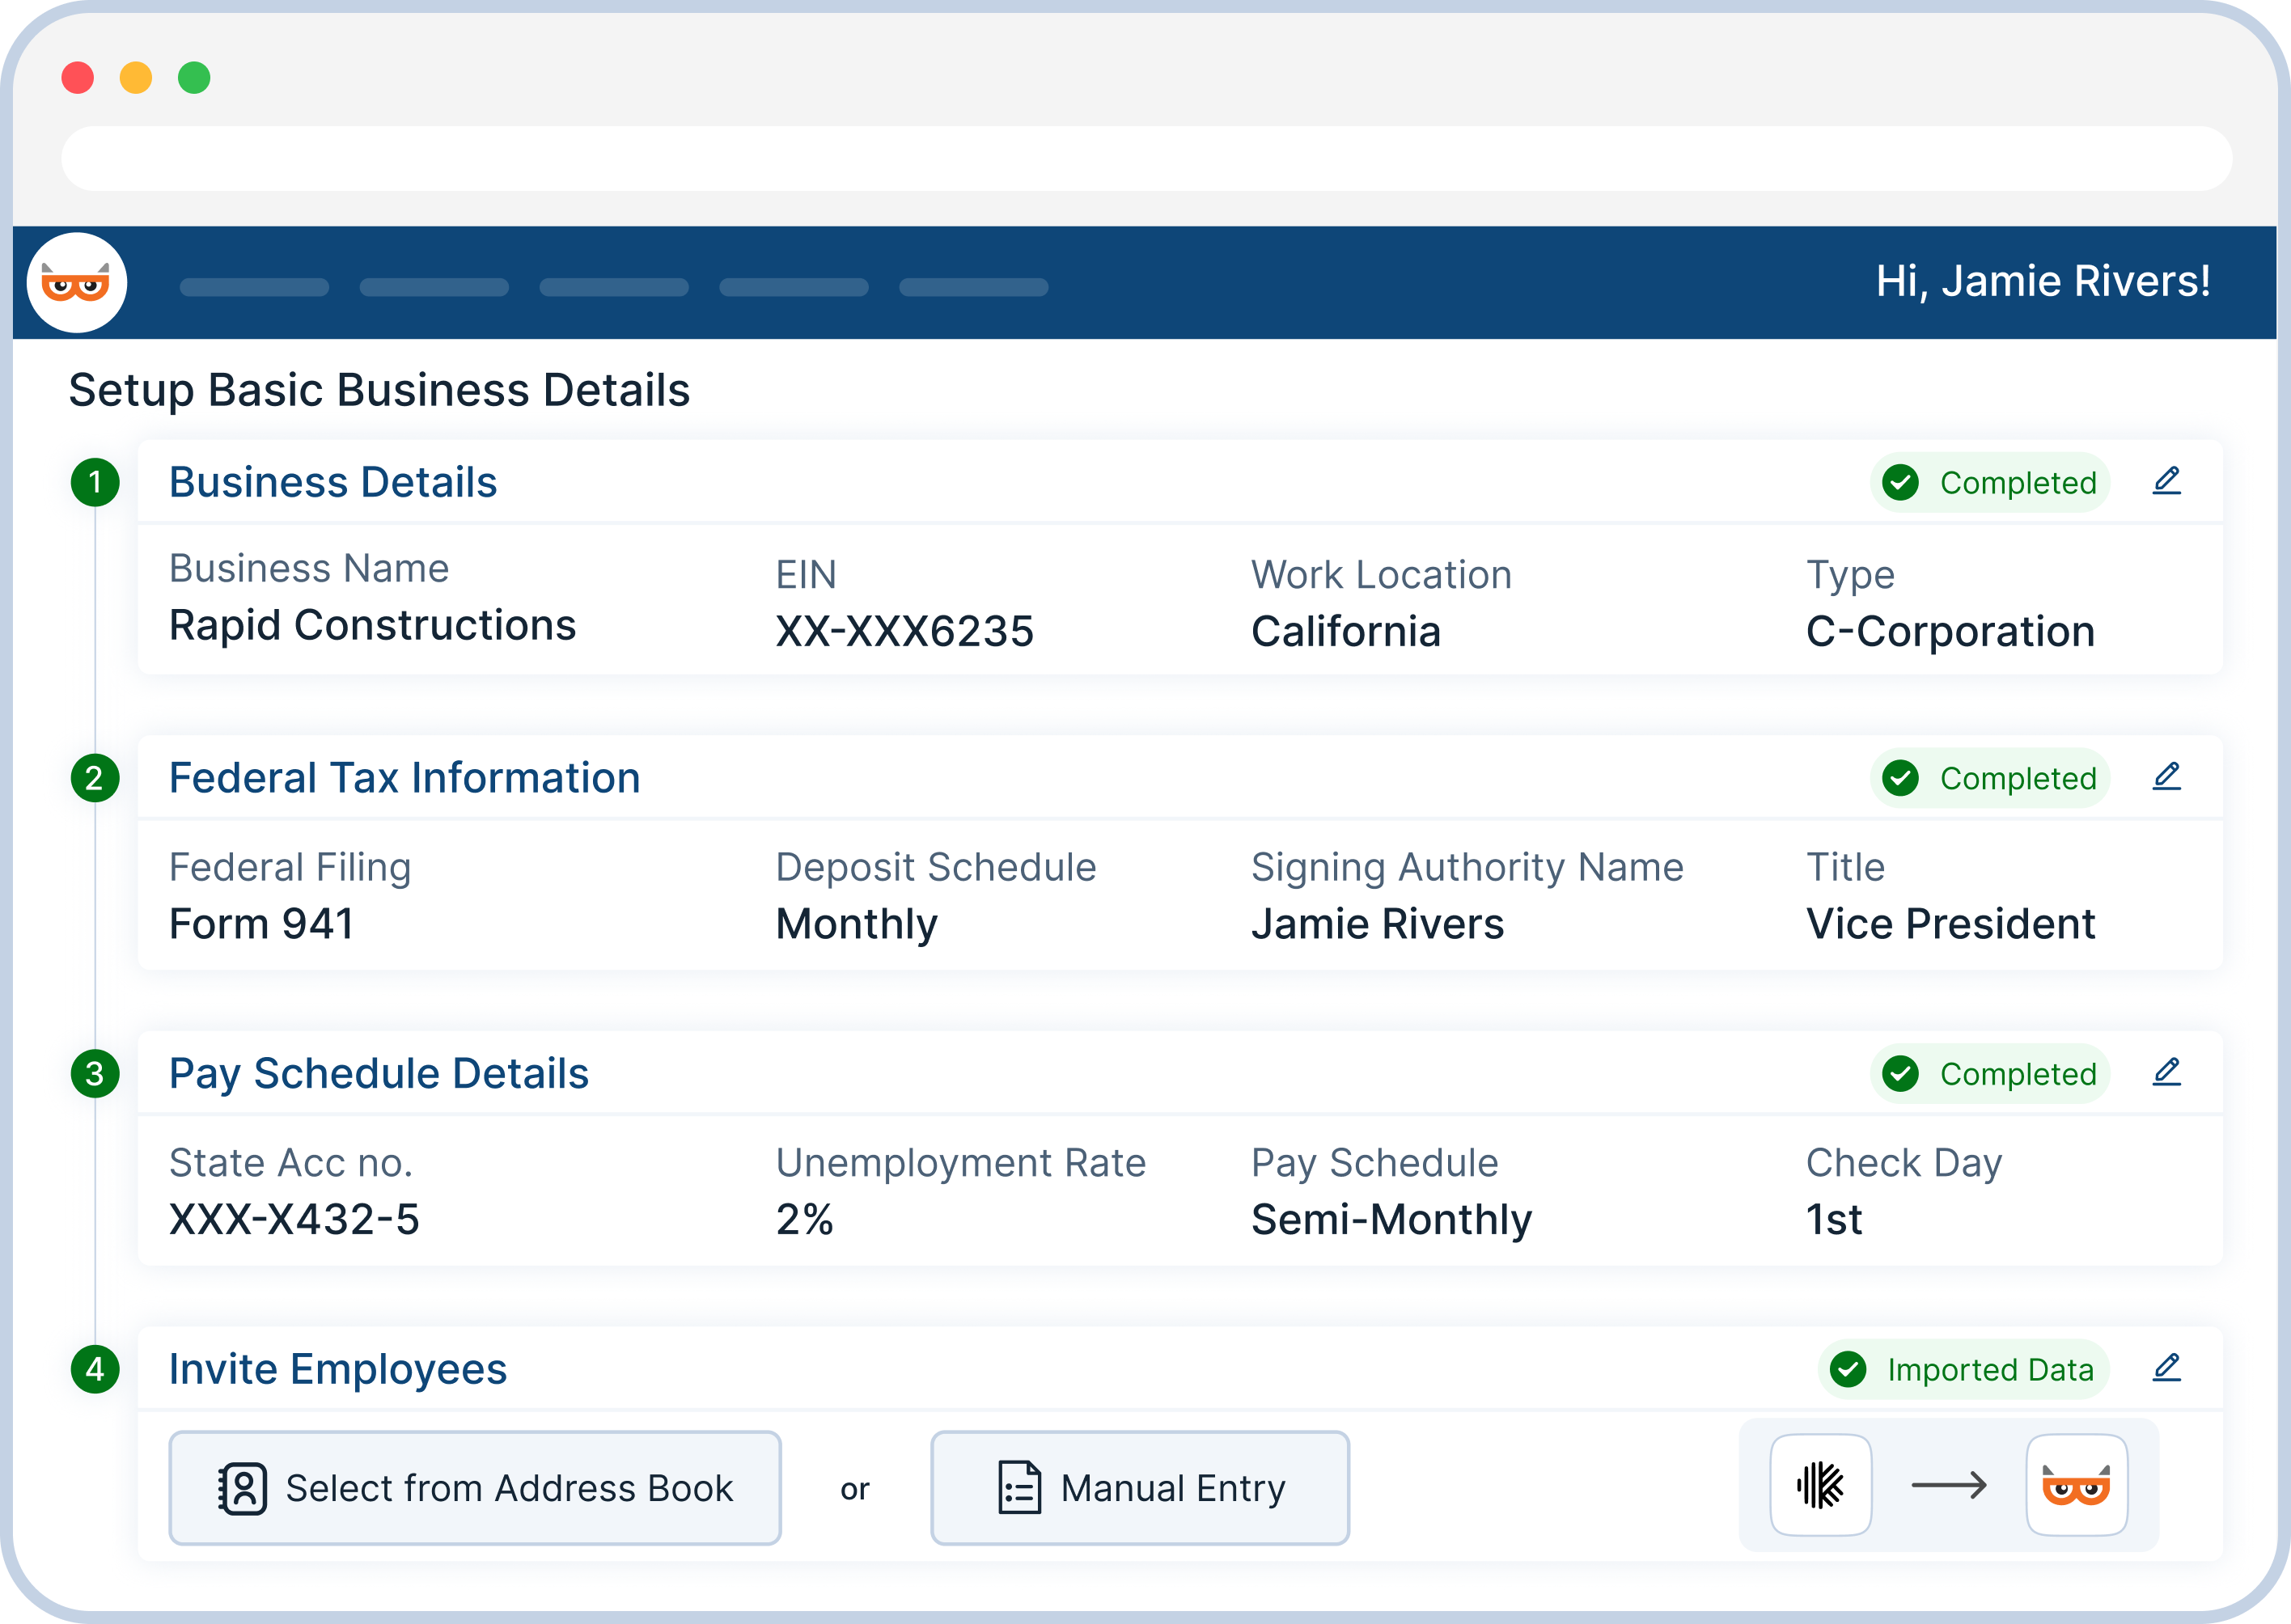
Task: Click inside the browser address bar
Action: [1146, 157]
